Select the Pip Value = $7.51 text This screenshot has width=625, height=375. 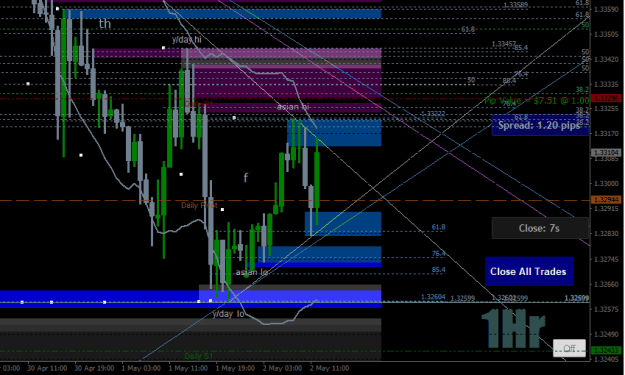536,101
